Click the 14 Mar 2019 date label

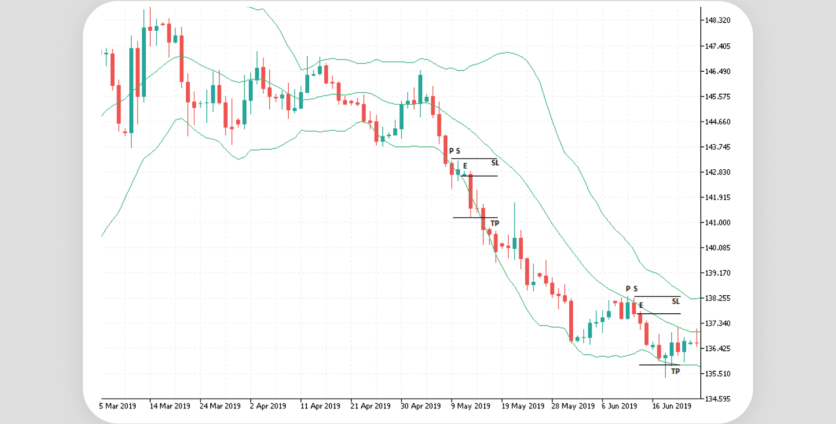169,407
